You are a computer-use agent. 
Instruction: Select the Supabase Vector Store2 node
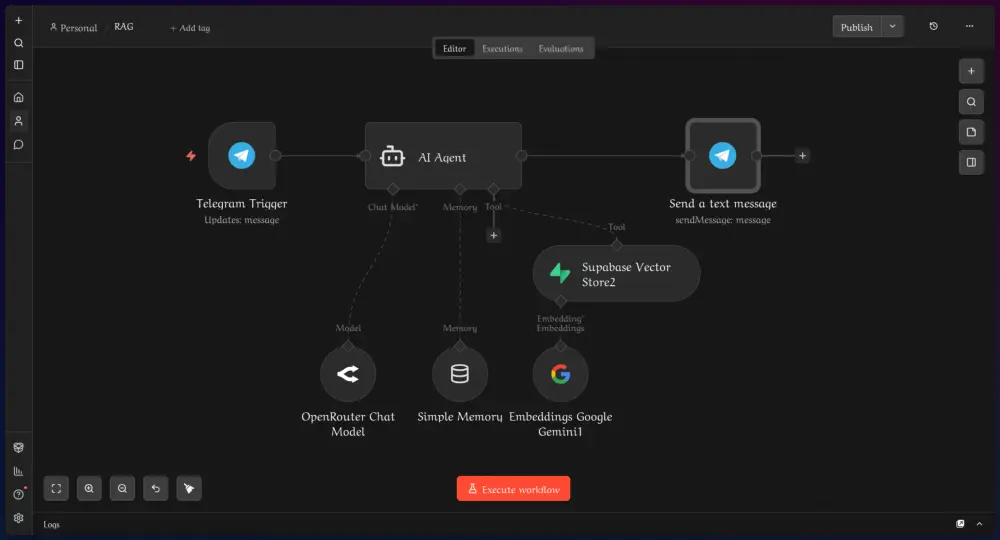coord(616,274)
